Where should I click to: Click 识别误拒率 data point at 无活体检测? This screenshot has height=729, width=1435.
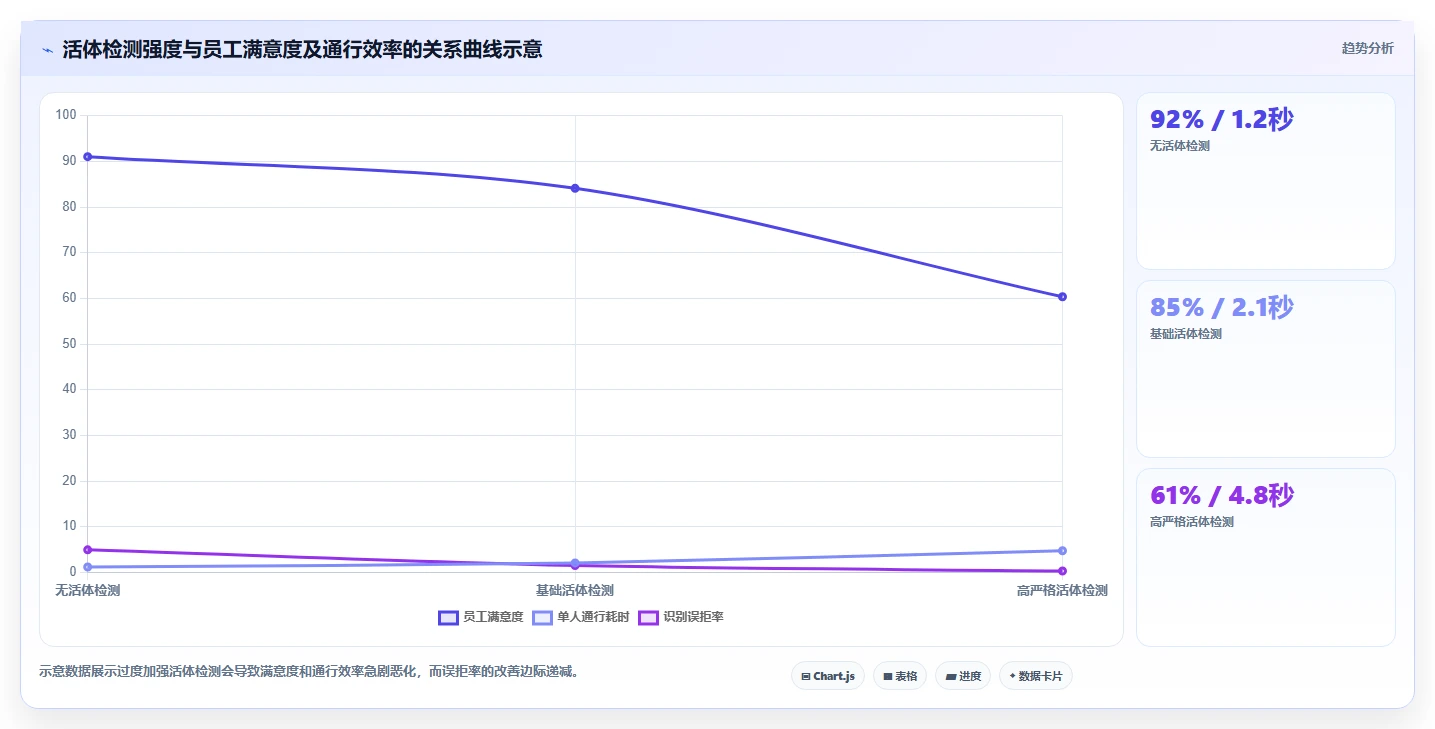tap(88, 550)
